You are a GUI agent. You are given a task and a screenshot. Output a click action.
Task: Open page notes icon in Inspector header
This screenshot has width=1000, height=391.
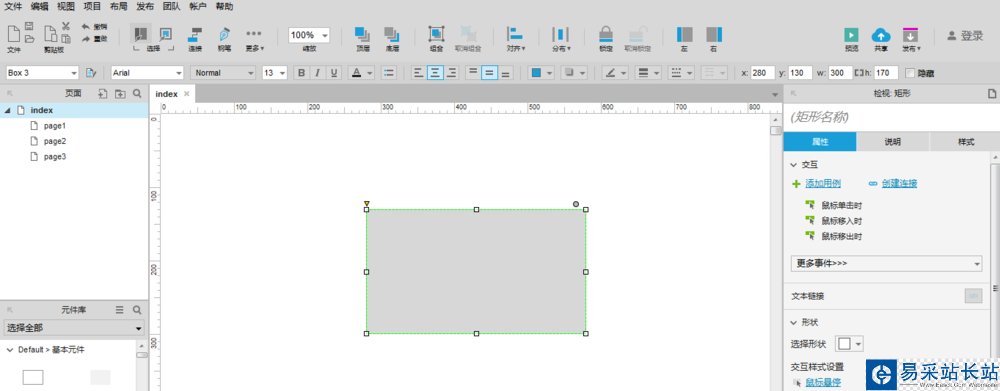pos(992,94)
